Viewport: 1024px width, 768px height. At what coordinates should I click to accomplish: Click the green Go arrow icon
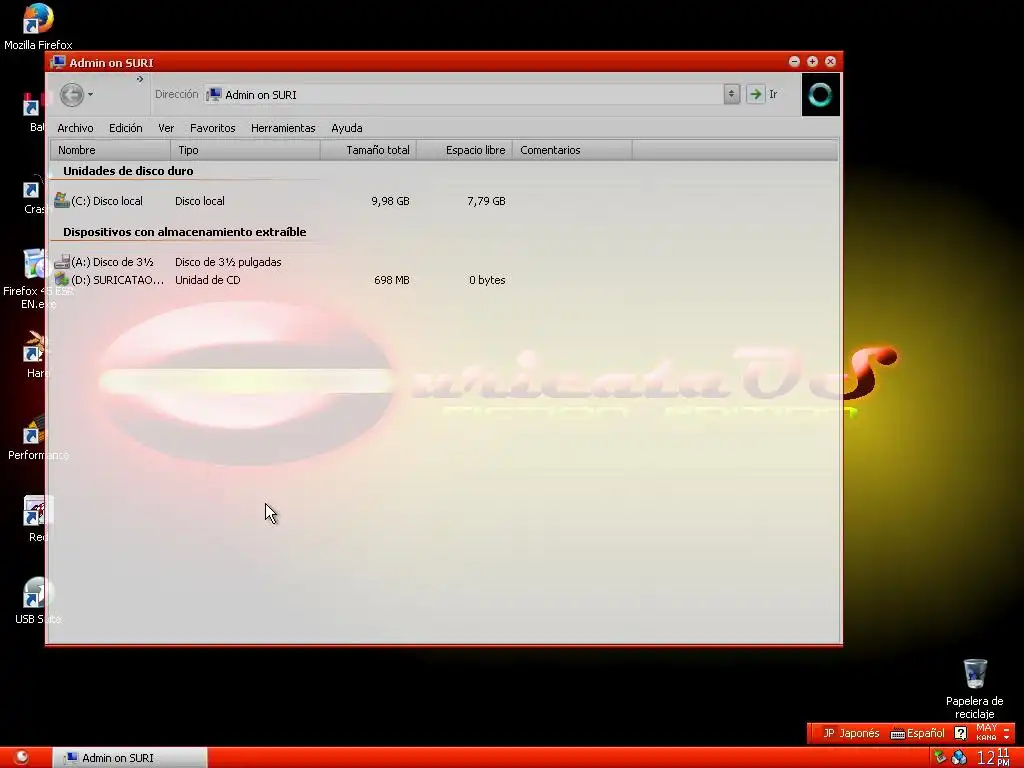756,94
